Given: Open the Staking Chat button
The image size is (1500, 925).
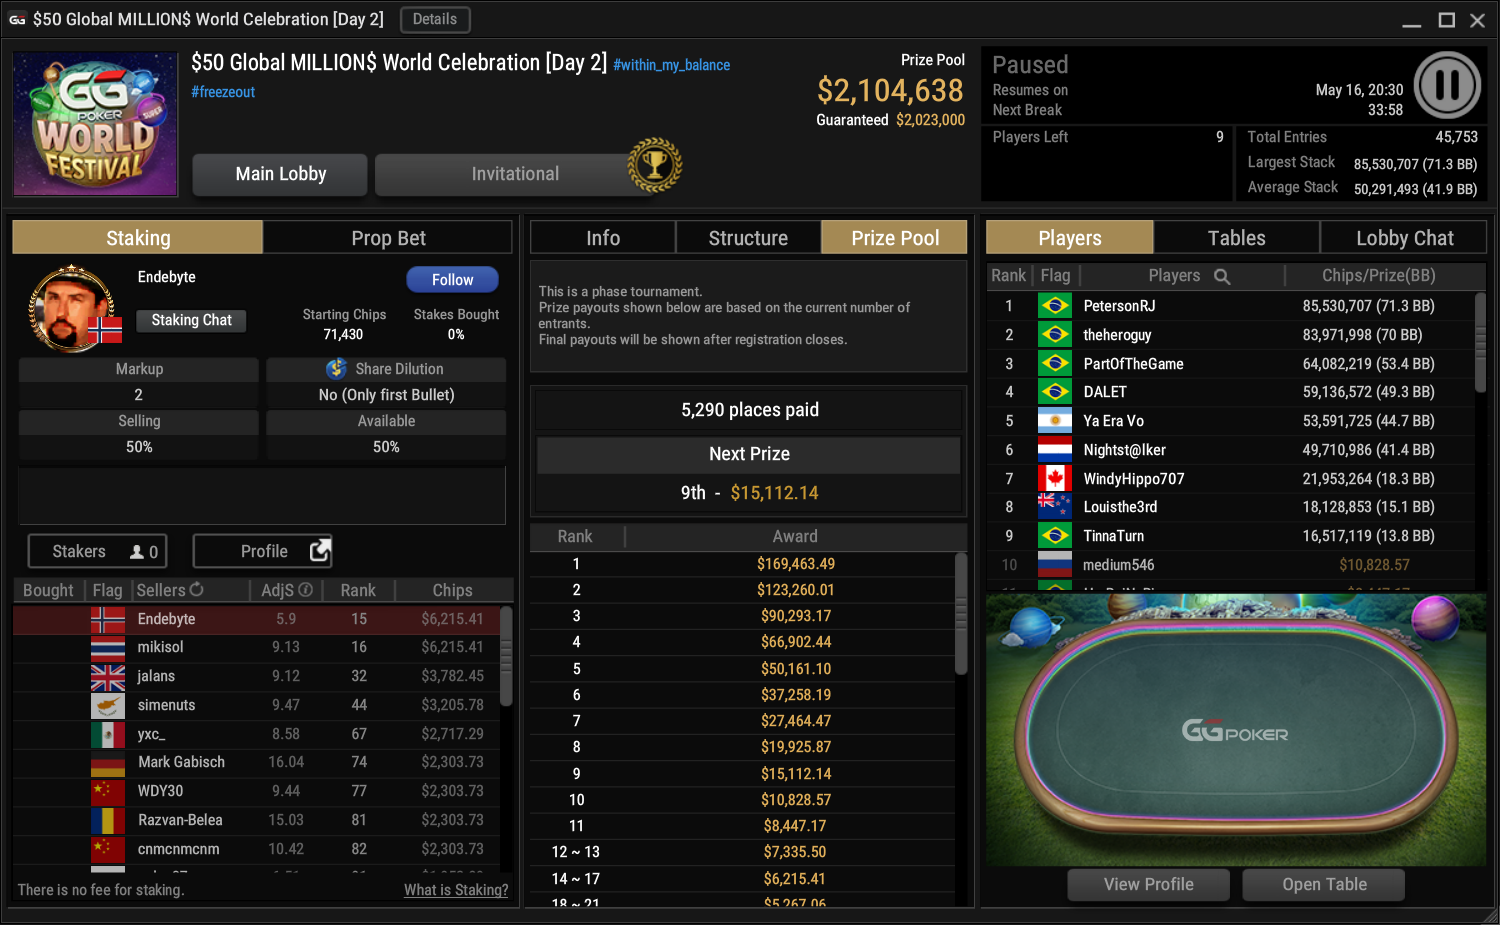Looking at the screenshot, I should click(x=191, y=320).
